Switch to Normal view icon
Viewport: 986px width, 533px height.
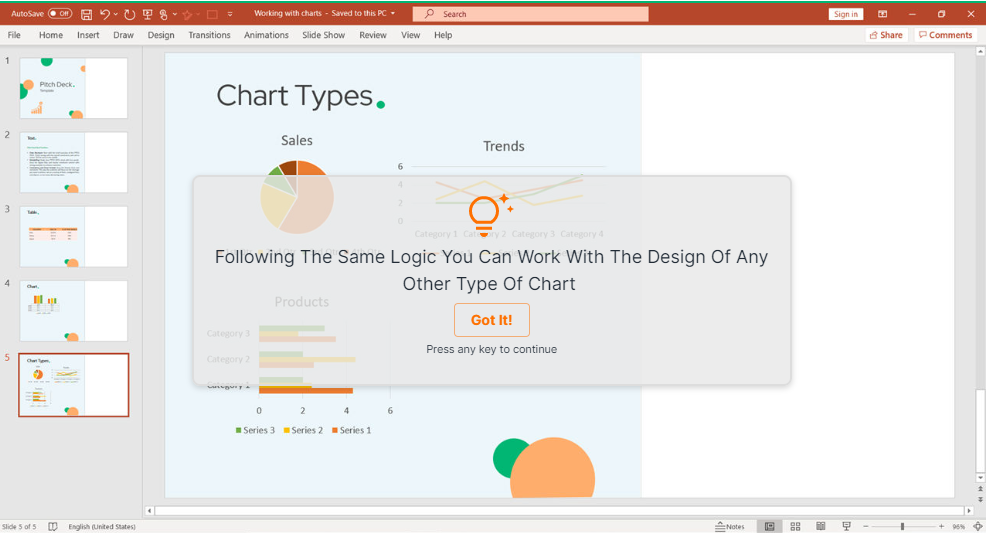(769, 526)
